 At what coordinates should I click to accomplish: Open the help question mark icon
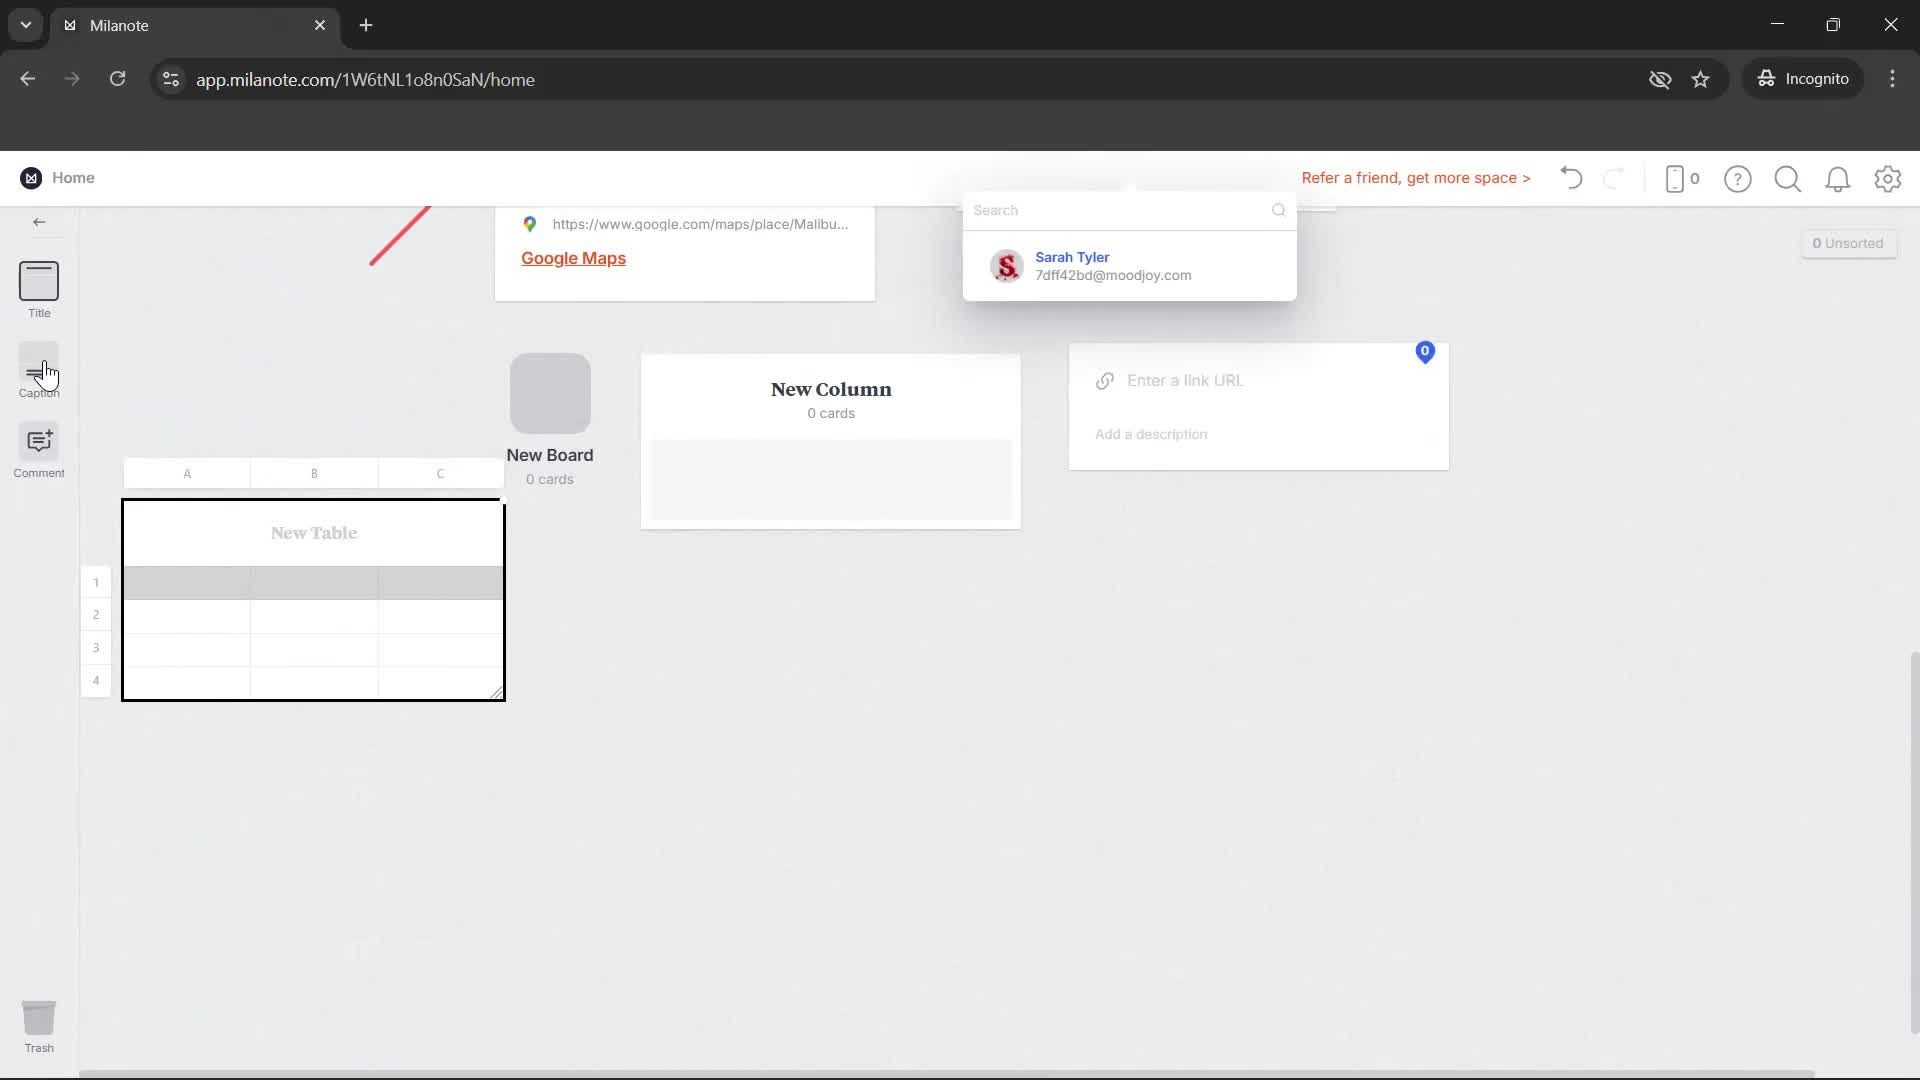pos(1738,178)
